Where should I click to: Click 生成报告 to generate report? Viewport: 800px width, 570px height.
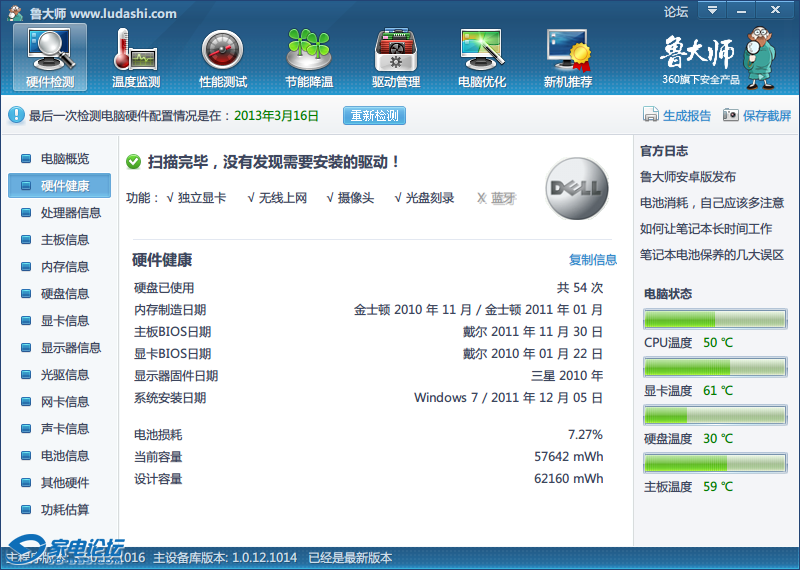[677, 116]
